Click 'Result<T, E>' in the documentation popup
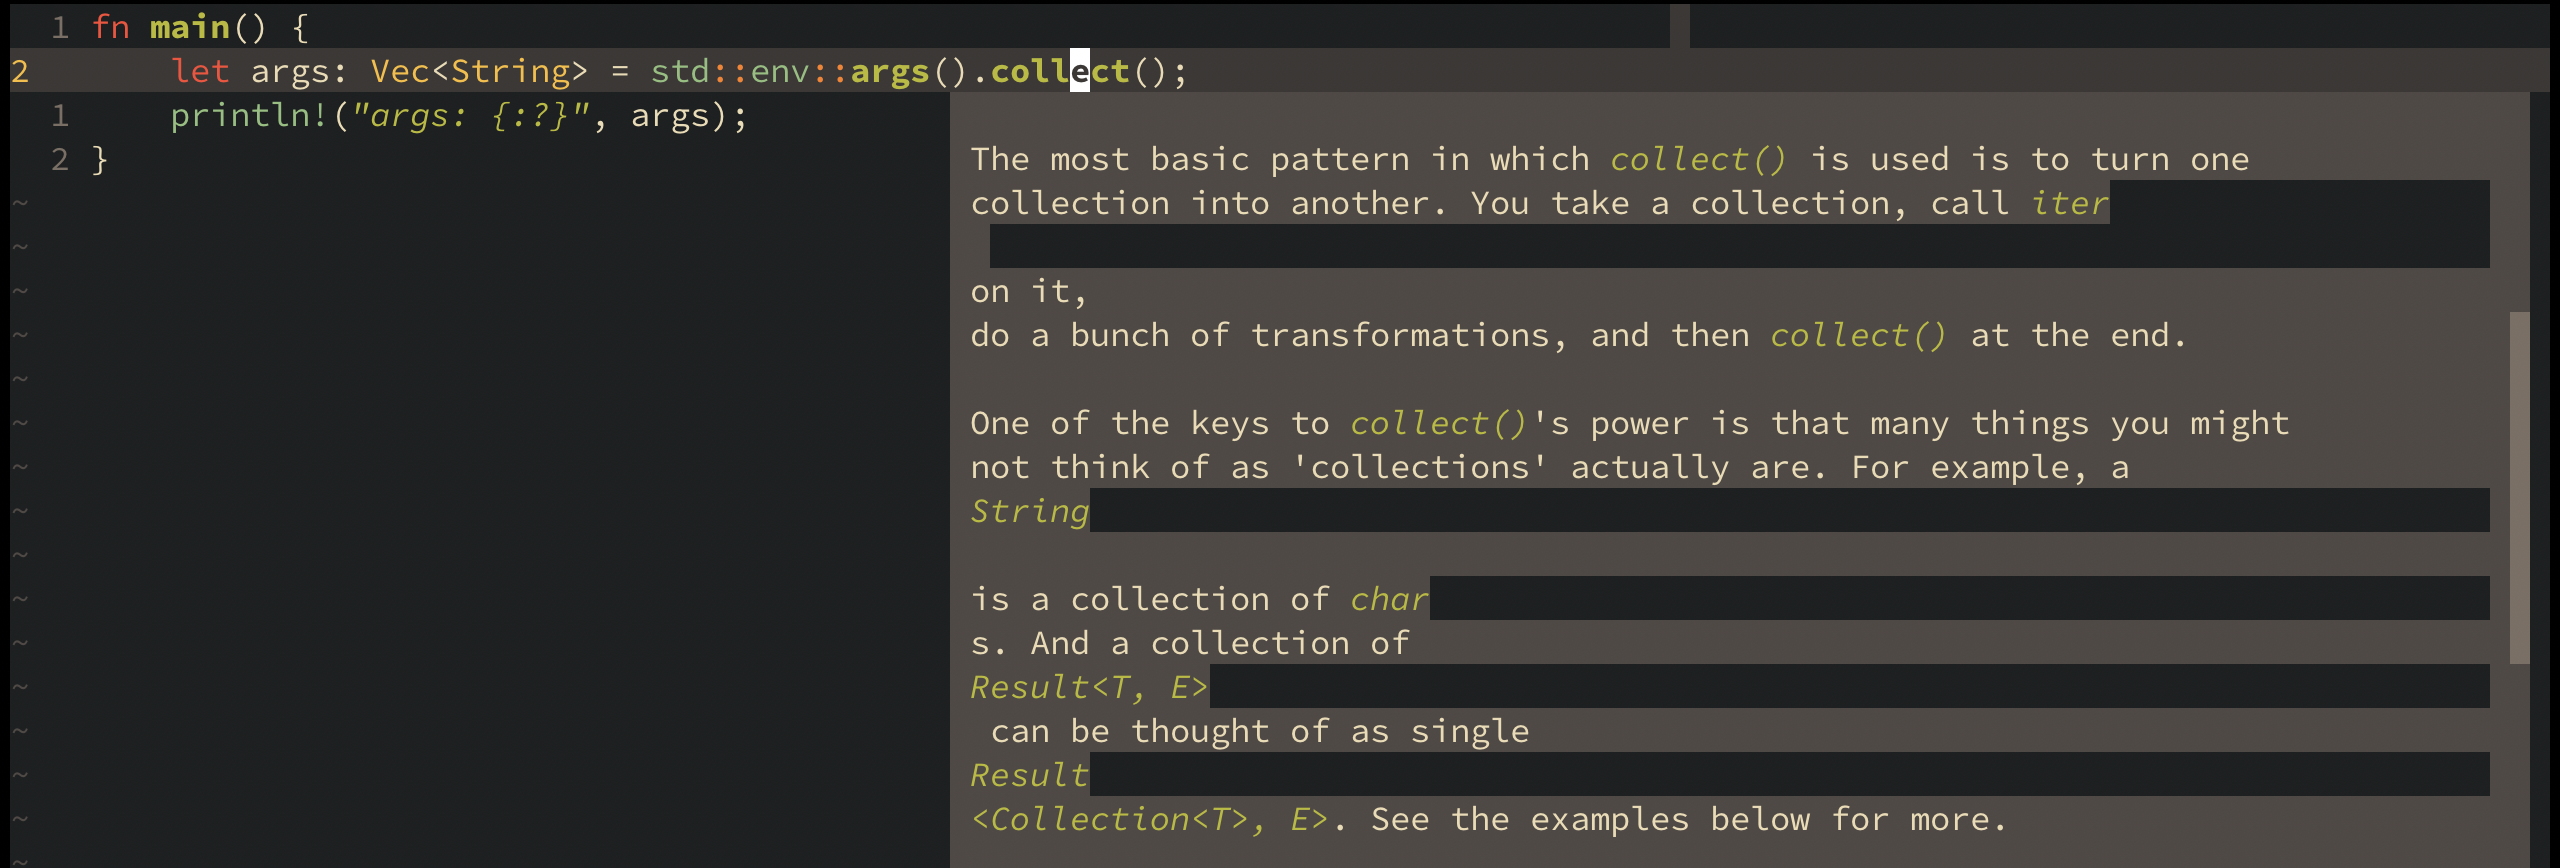The height and width of the screenshot is (868, 2560). pyautogui.click(x=1089, y=687)
